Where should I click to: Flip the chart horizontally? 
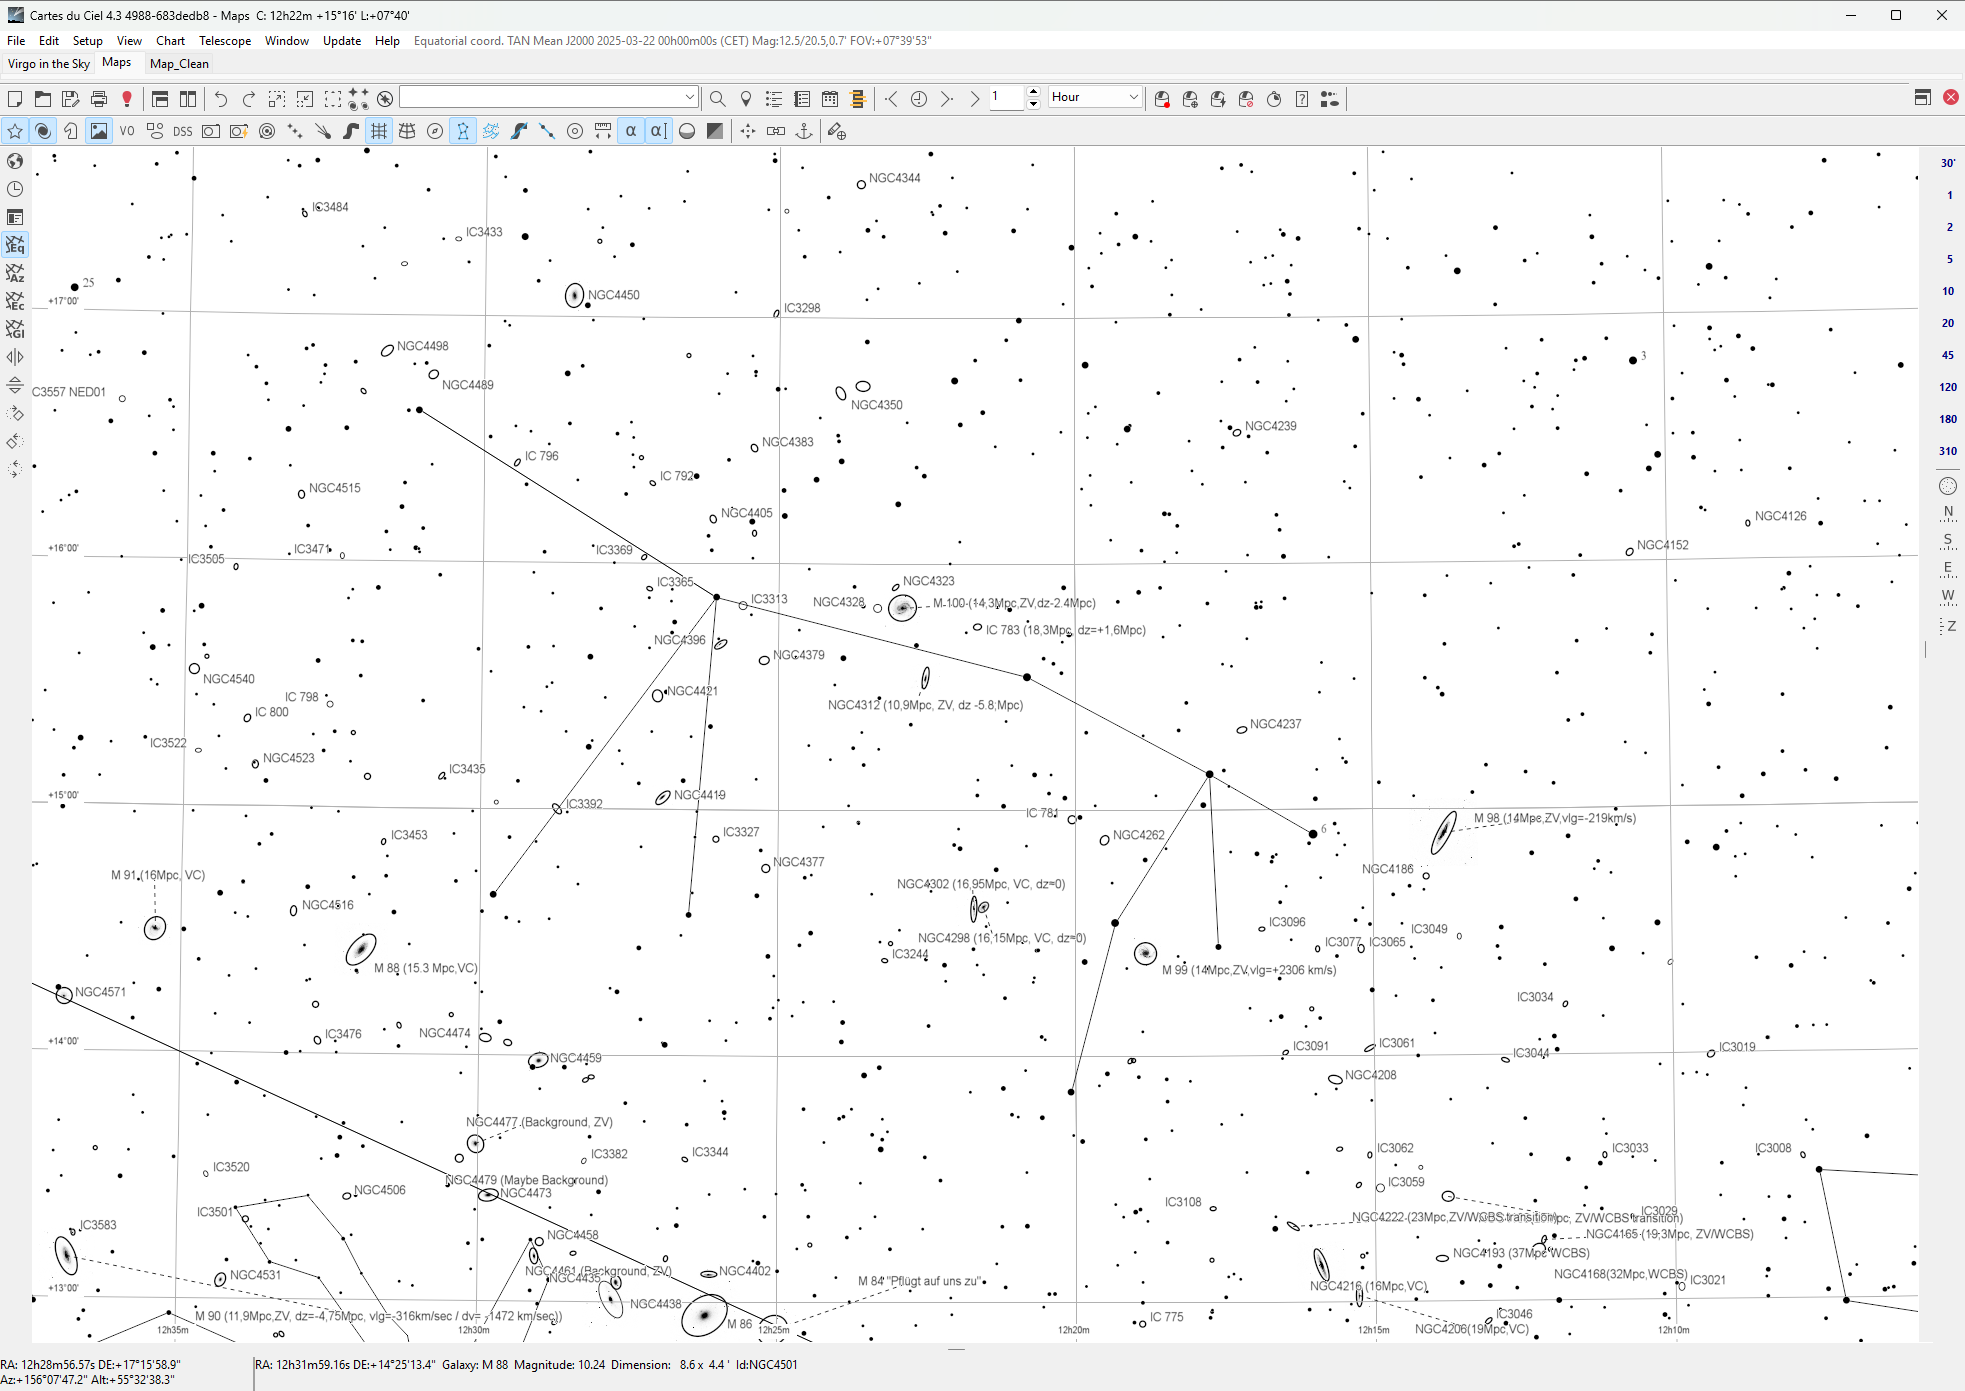[x=15, y=357]
